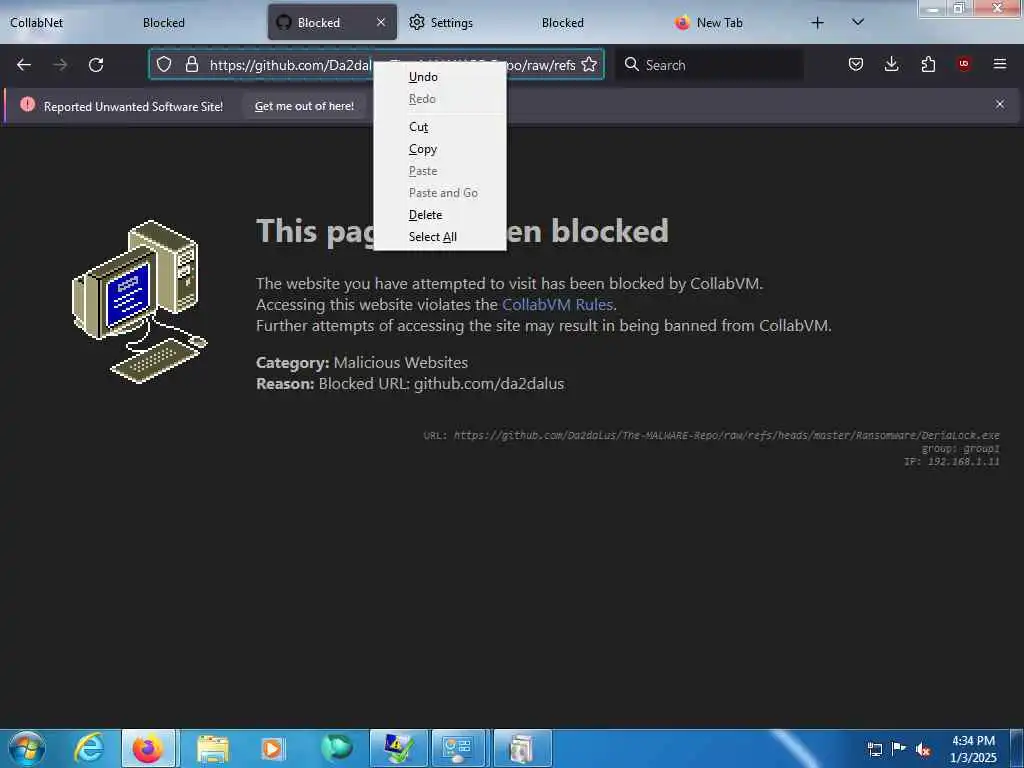
Task: Open the clock showing 4:34 PM
Action: coord(973,749)
